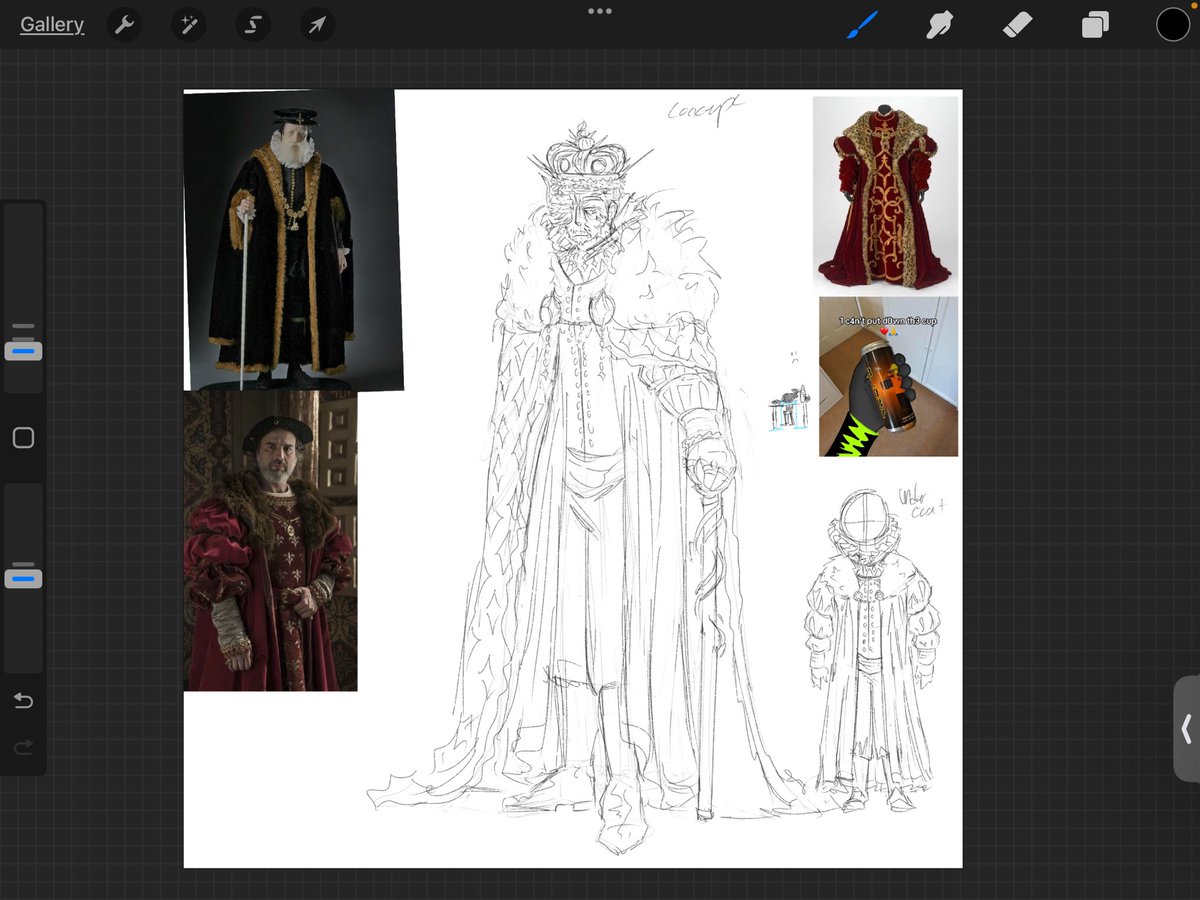
Task: Open the color picker swatch
Action: point(1172,24)
